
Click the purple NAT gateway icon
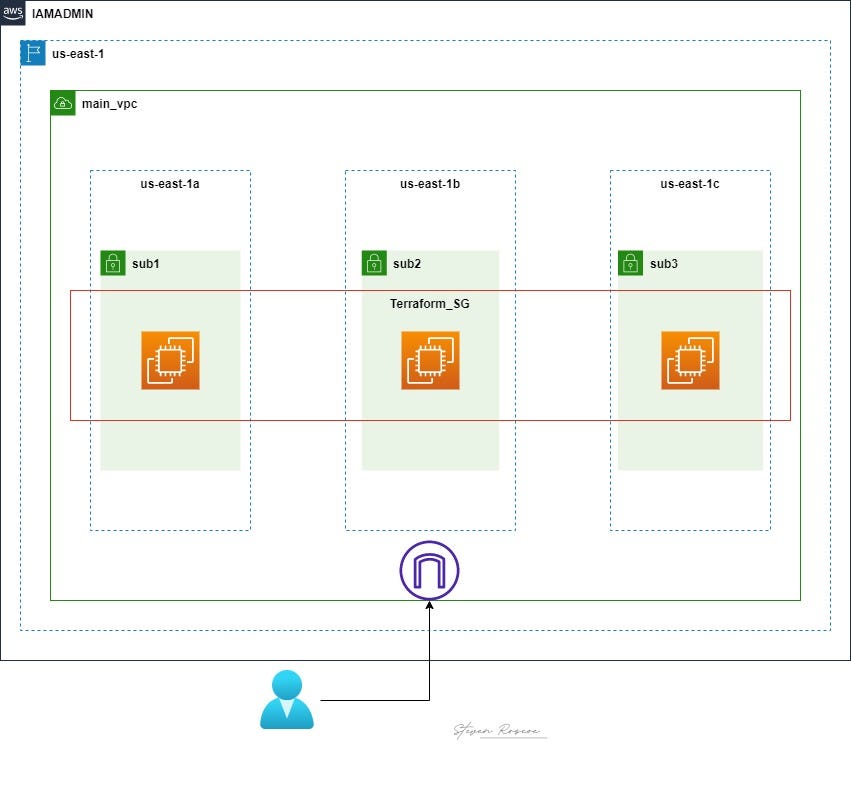tap(429, 571)
